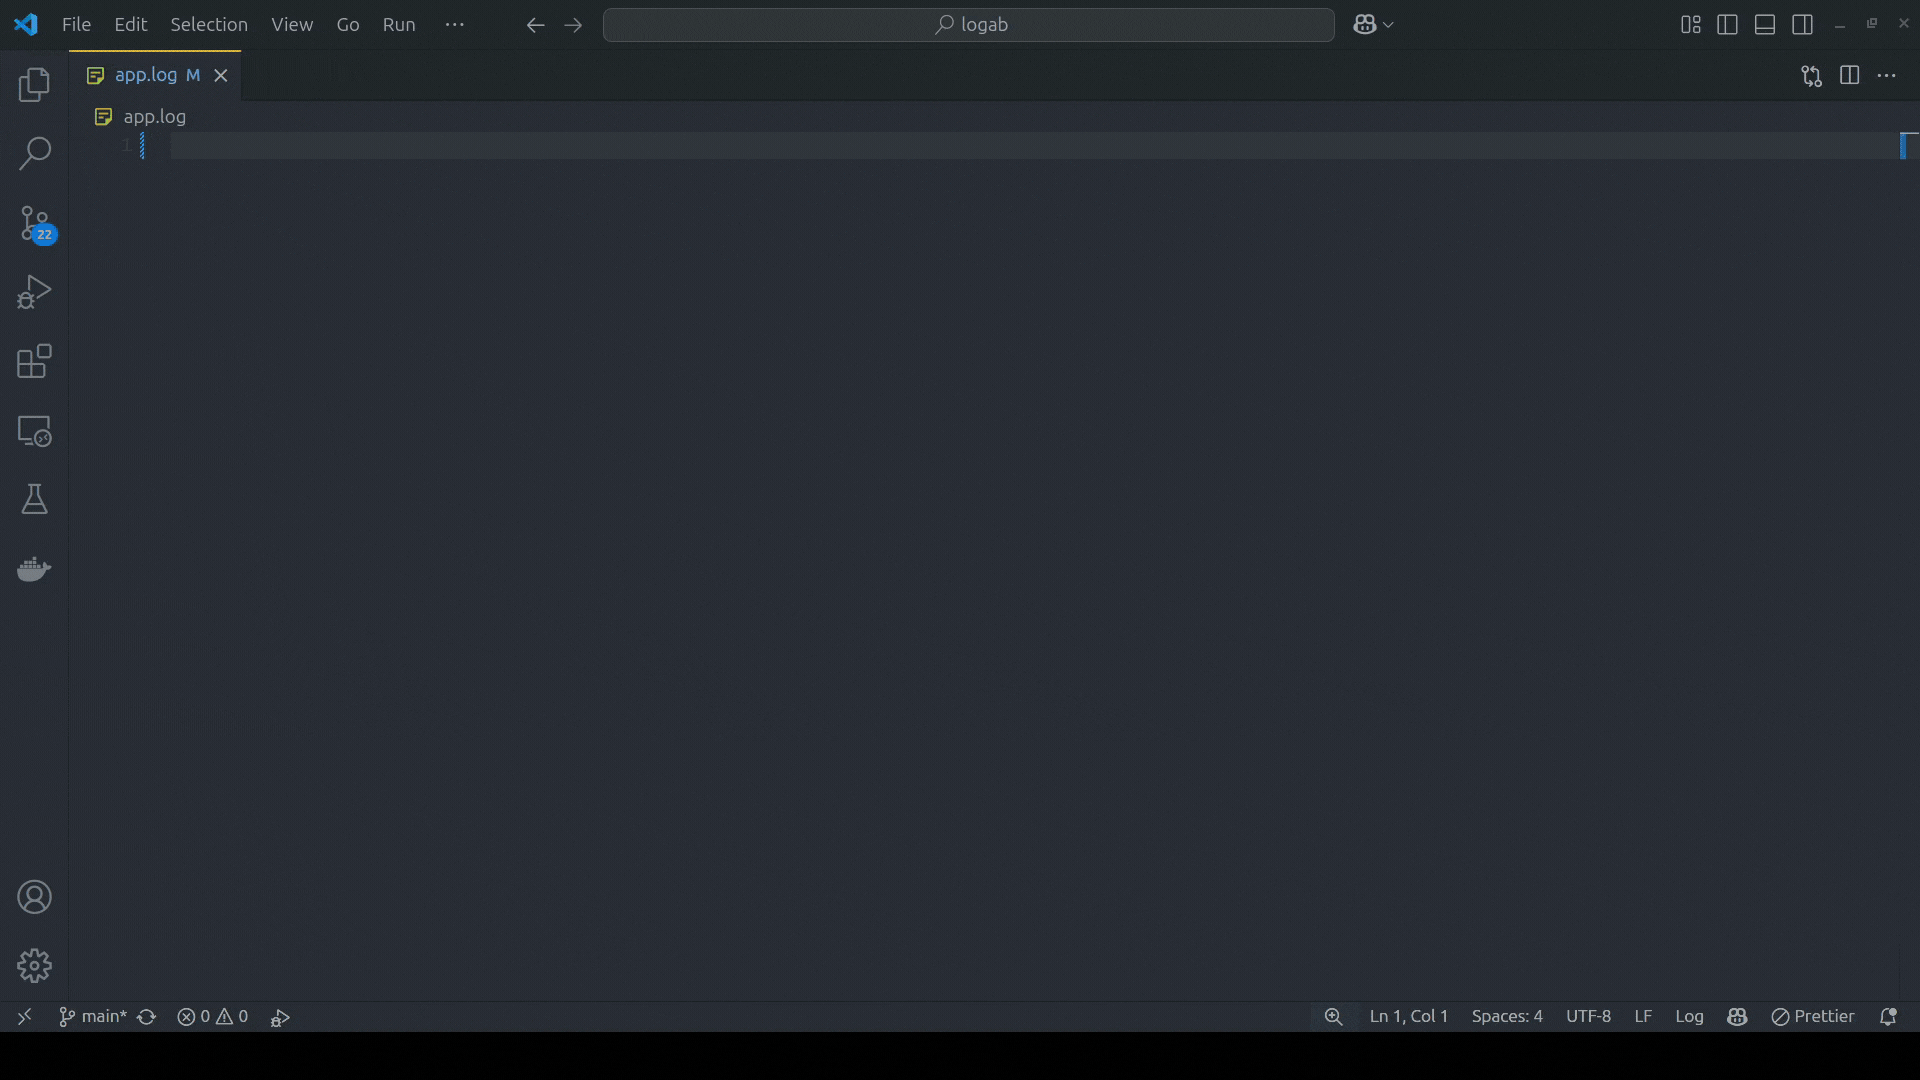Select the app.log editor tab
Viewport: 1920px width, 1080px height.
coord(155,75)
